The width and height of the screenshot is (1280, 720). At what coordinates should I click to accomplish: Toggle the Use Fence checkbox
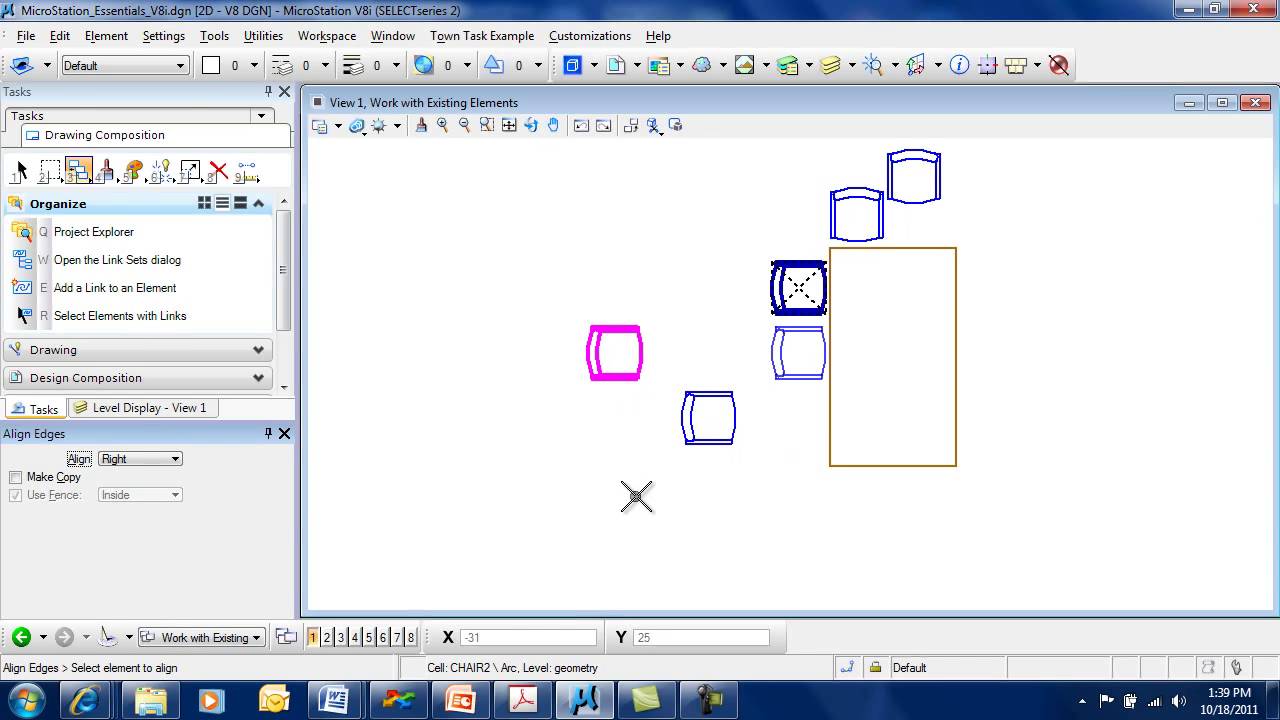click(15, 495)
